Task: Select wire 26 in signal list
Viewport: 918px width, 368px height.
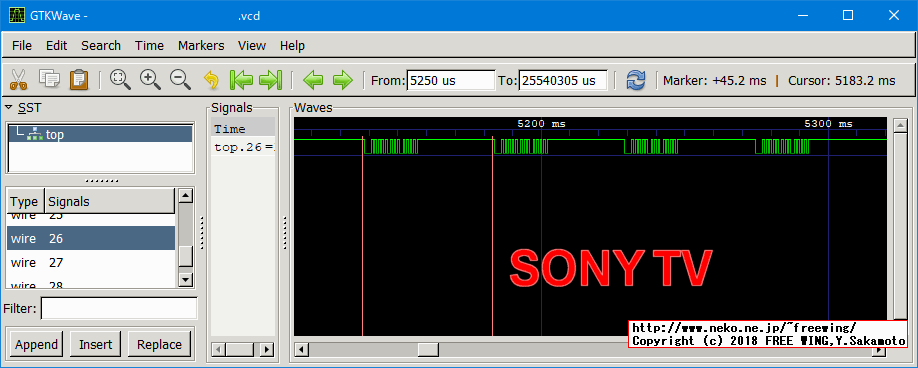Action: pyautogui.click(x=91, y=239)
